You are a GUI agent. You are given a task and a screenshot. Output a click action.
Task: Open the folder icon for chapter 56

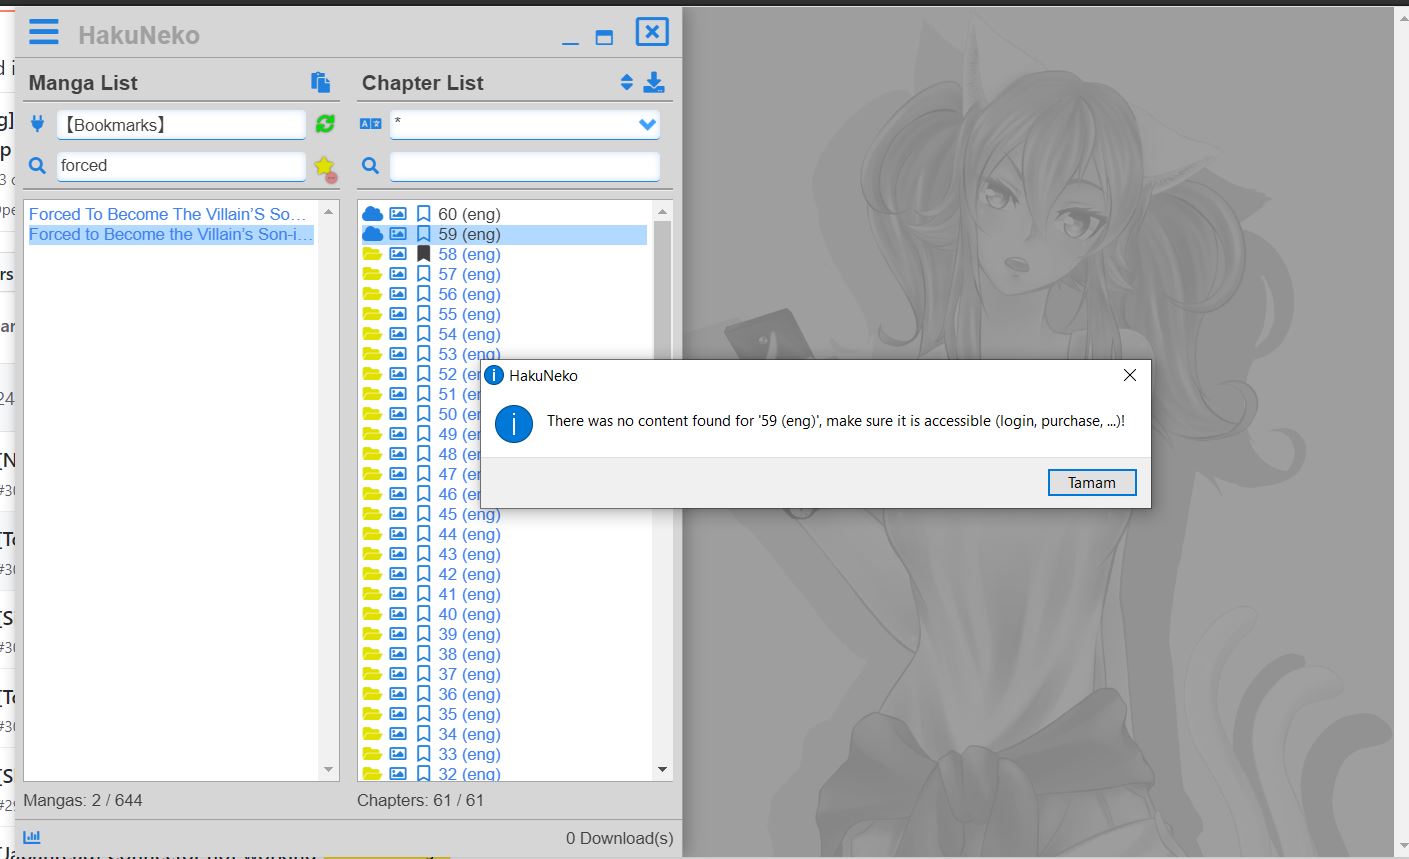point(372,294)
